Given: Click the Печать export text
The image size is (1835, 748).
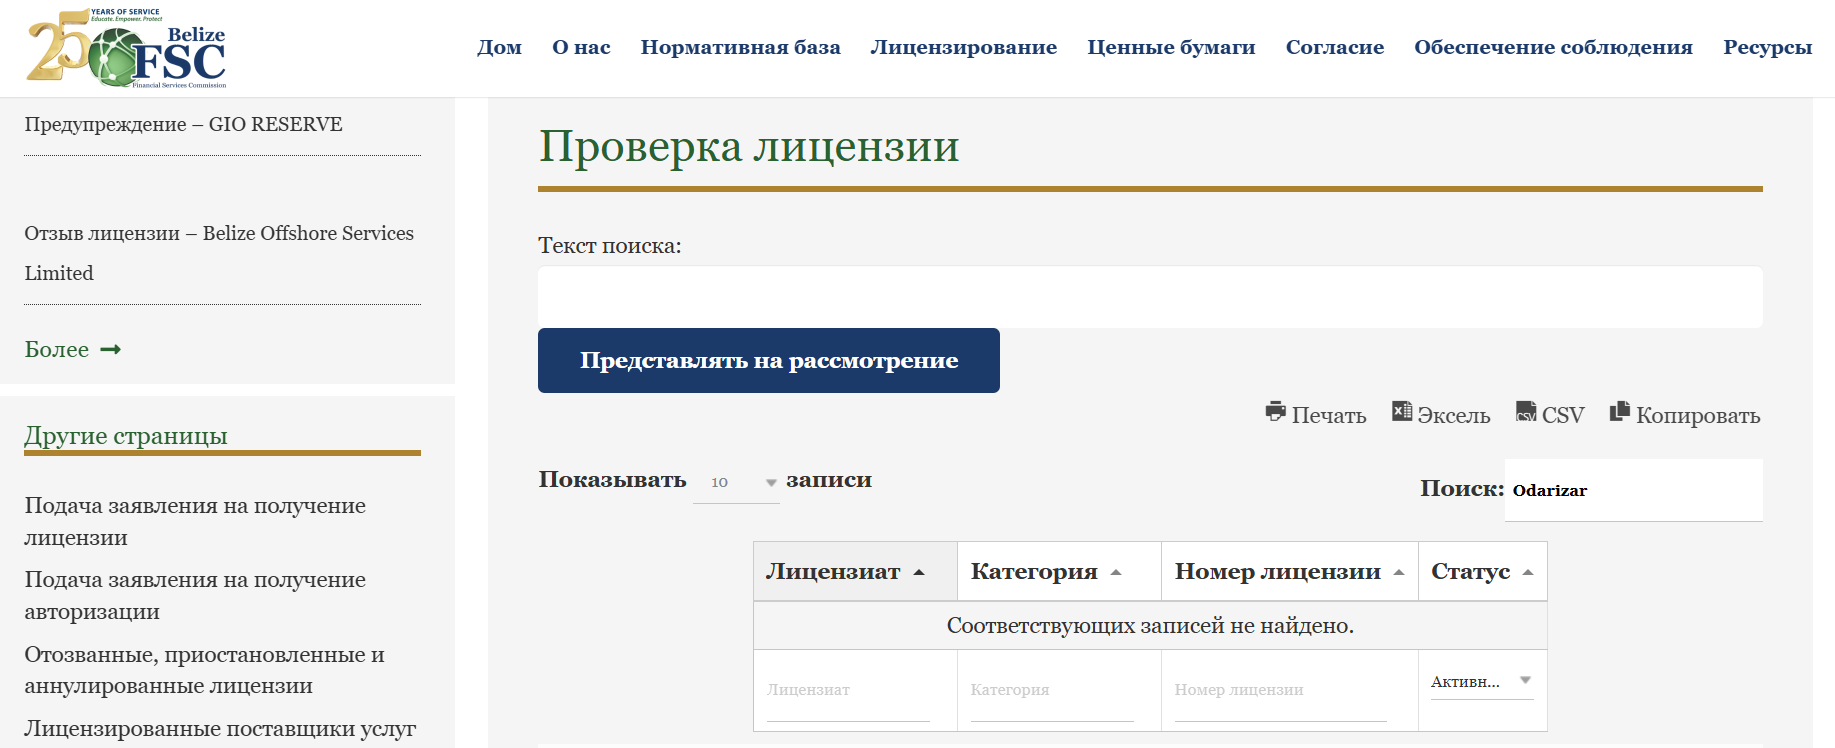Looking at the screenshot, I should click(1329, 415).
